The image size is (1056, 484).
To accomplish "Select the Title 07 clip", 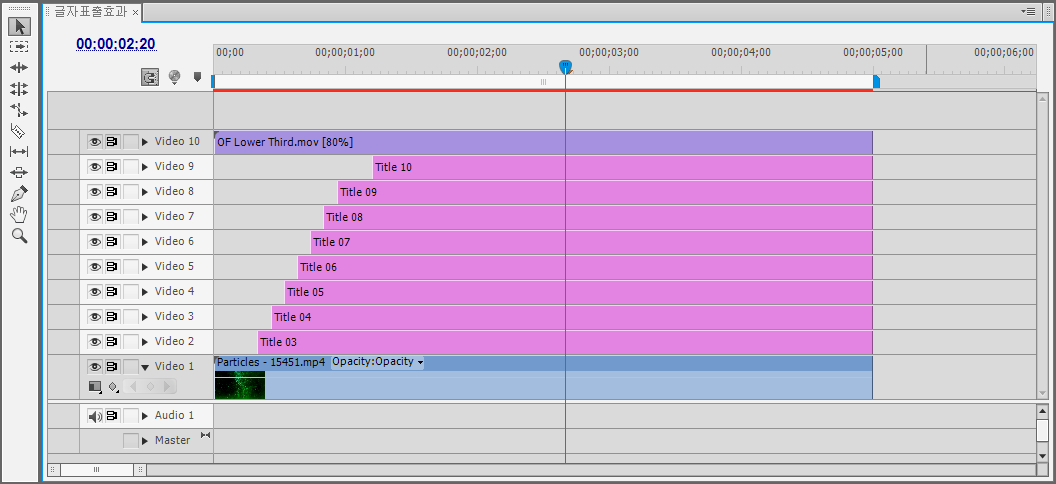I will (591, 242).
